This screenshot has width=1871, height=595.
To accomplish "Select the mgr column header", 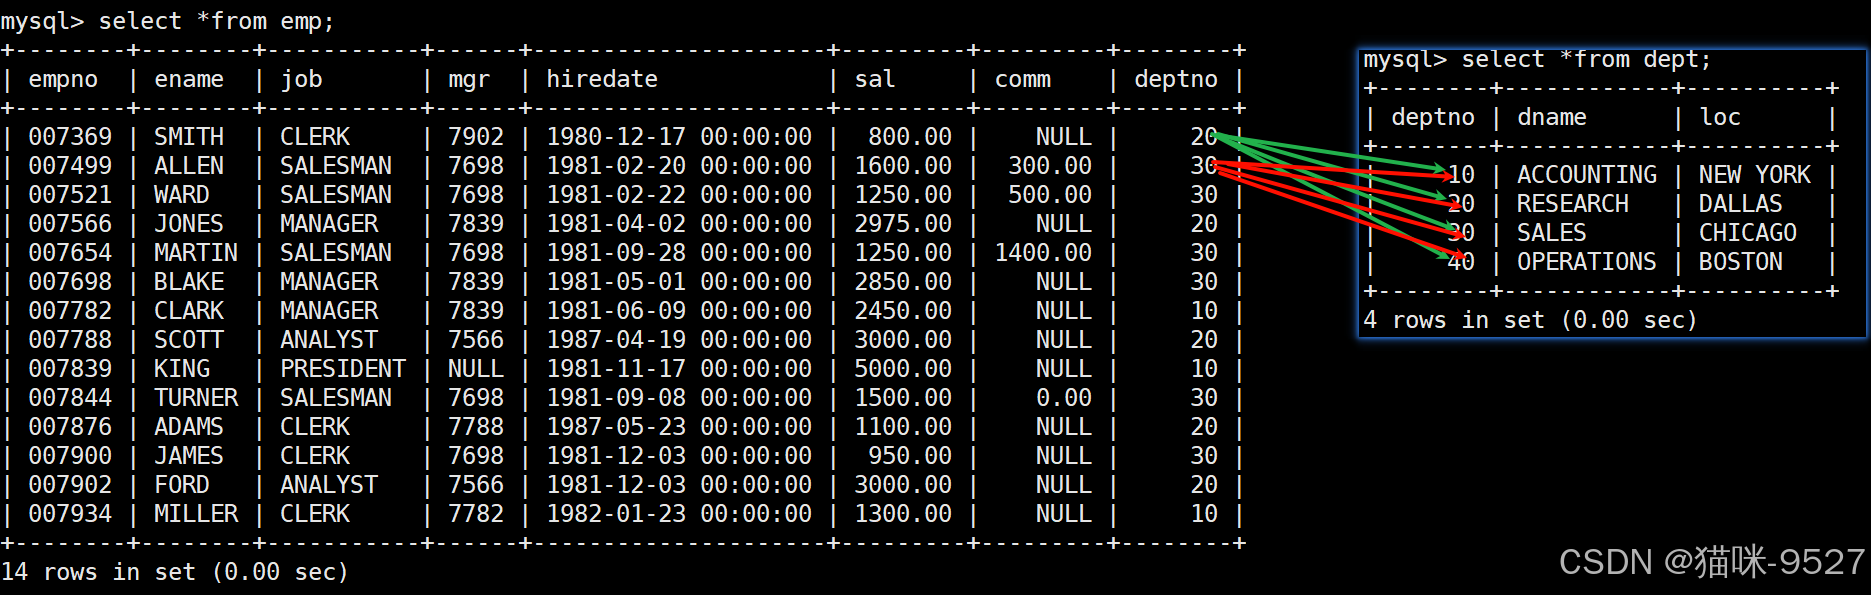I will (x=469, y=79).
